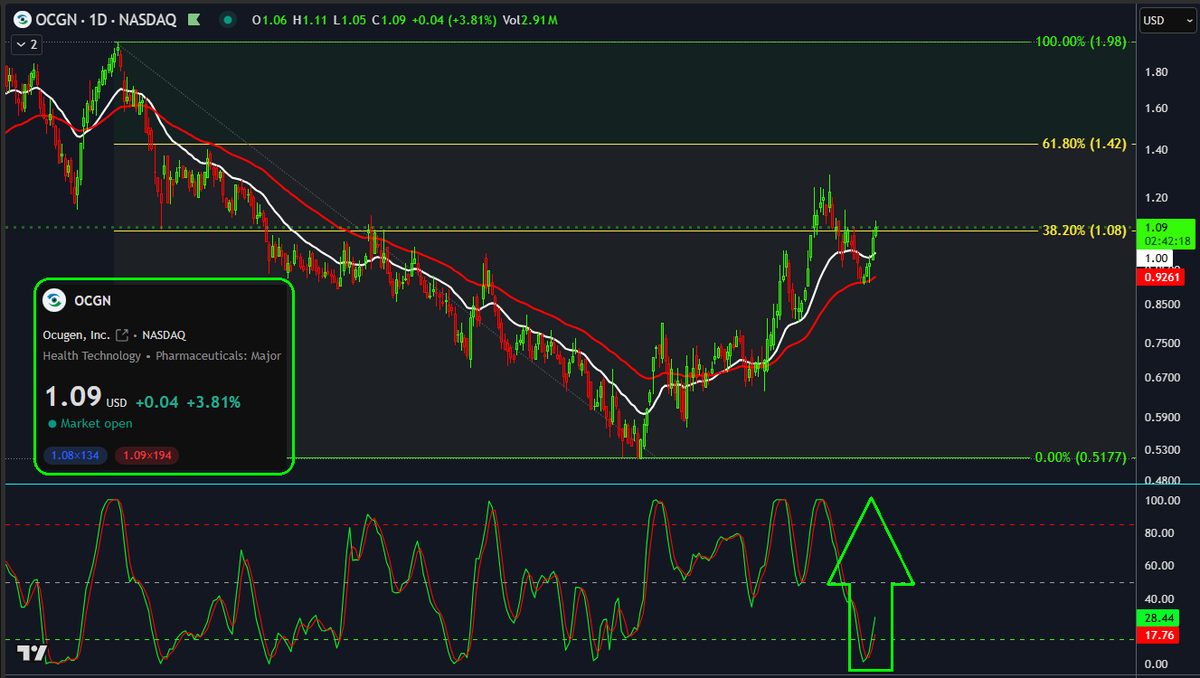Click the 1.20 price axis tick
The image size is (1200, 678).
point(1157,198)
